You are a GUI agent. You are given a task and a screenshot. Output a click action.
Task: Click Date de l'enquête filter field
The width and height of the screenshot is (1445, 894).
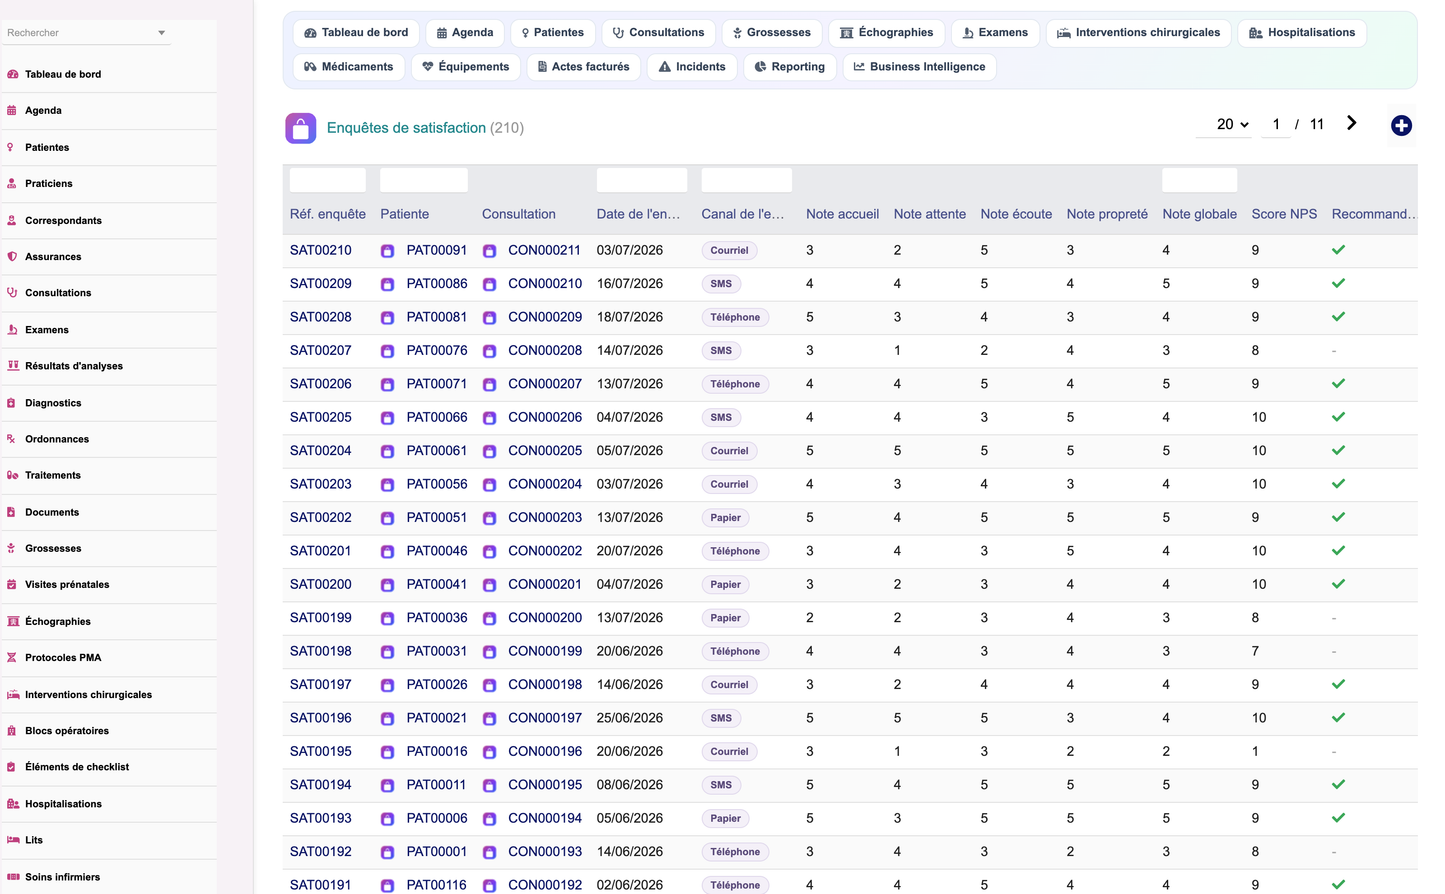(x=642, y=180)
